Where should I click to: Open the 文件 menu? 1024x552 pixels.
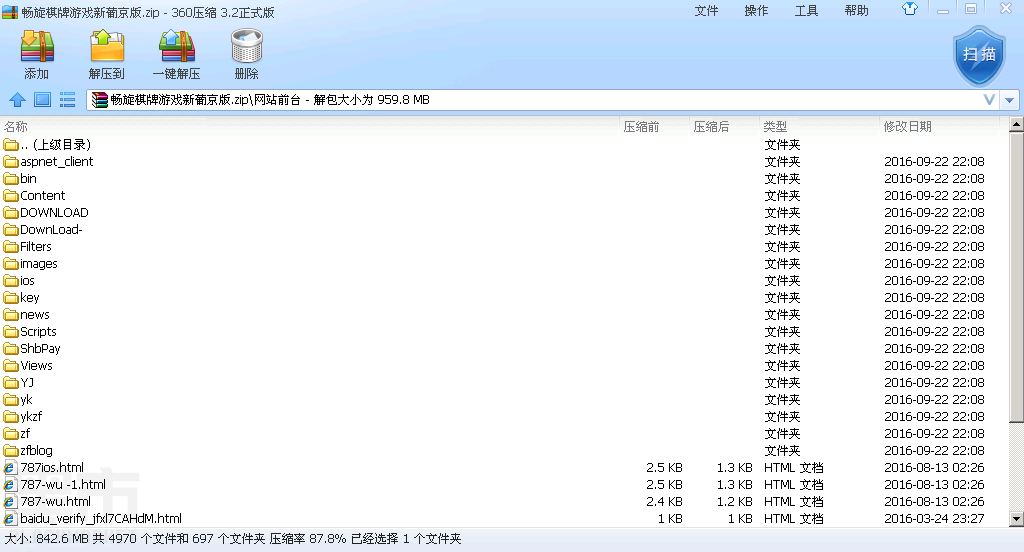point(706,10)
